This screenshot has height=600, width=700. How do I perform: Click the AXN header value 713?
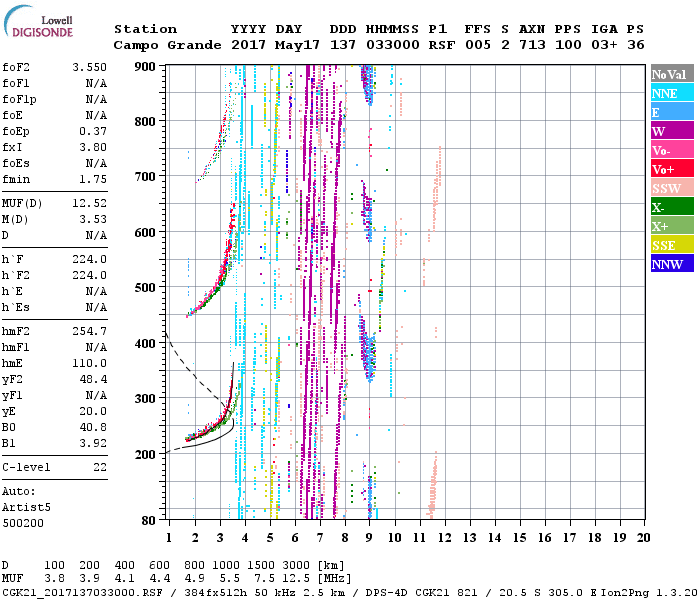point(532,45)
